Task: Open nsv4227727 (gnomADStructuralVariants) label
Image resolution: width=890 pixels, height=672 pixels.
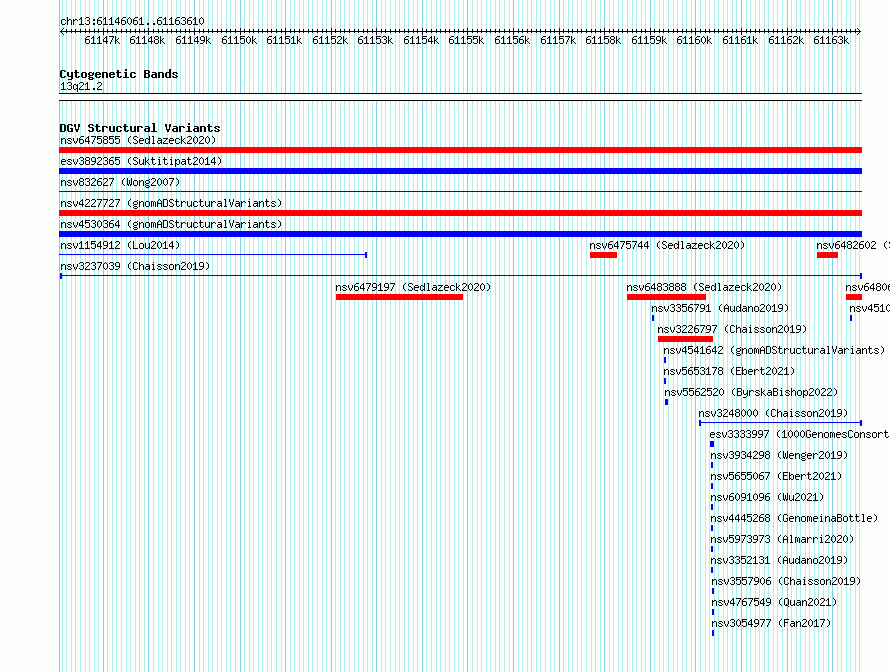Action: [x=171, y=203]
